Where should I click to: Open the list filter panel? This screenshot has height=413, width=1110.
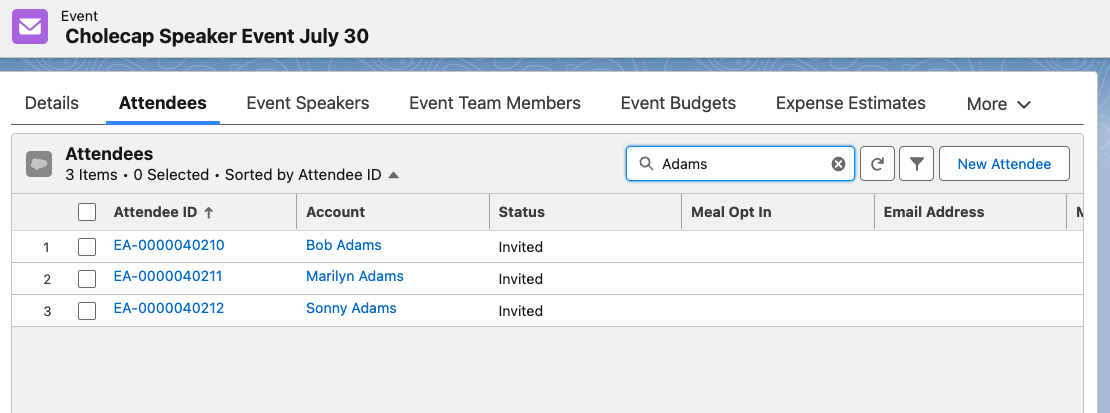[x=916, y=164]
